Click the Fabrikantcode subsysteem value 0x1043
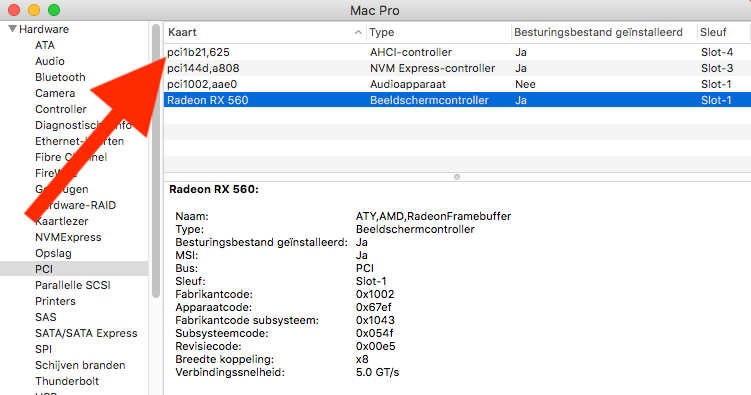751x395 pixels. click(x=375, y=320)
